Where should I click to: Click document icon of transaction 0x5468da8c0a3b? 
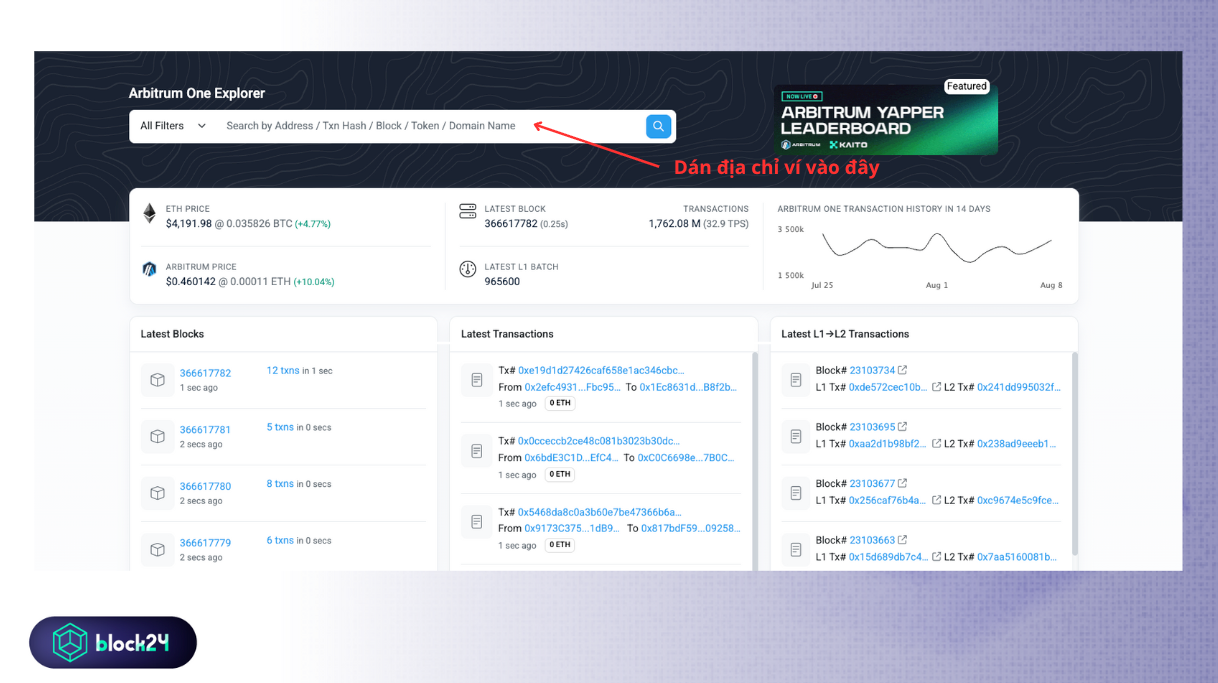tap(477, 522)
